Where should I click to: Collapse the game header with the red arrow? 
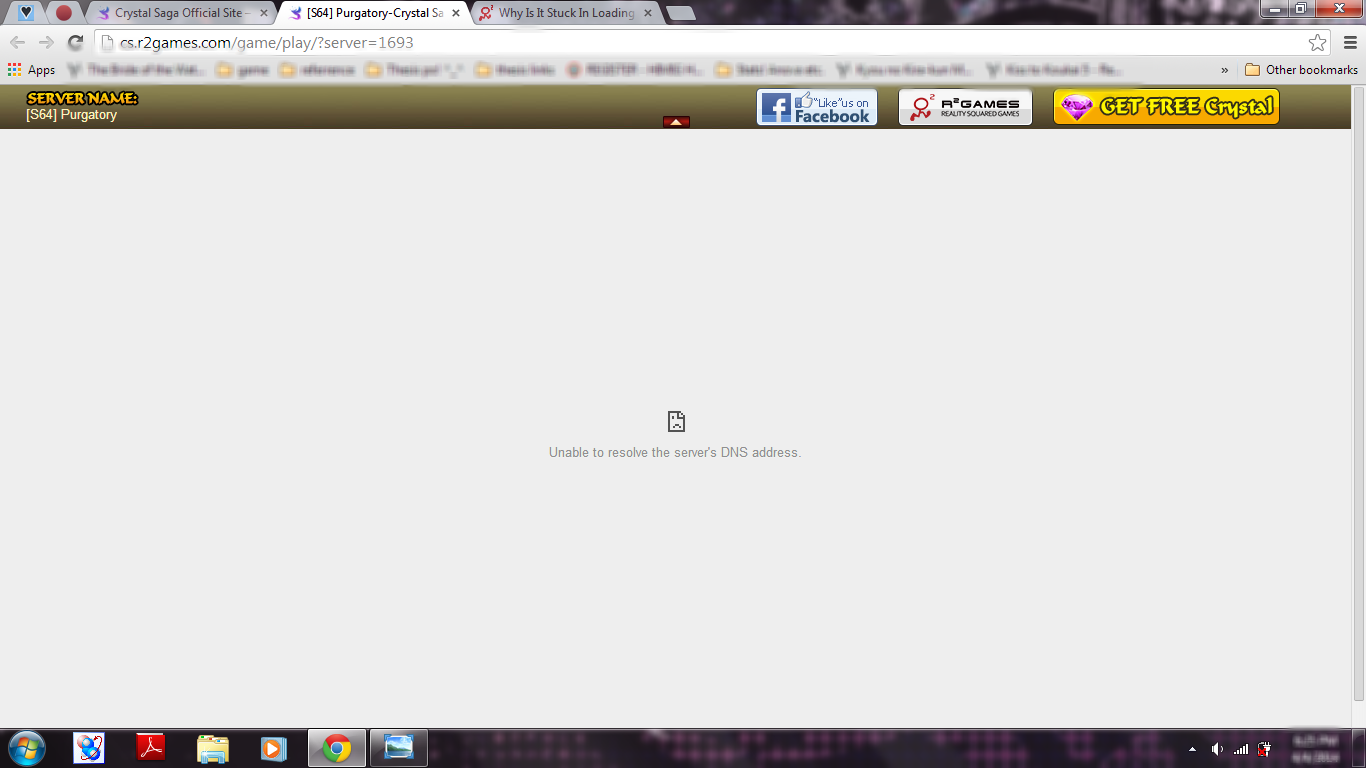click(676, 122)
